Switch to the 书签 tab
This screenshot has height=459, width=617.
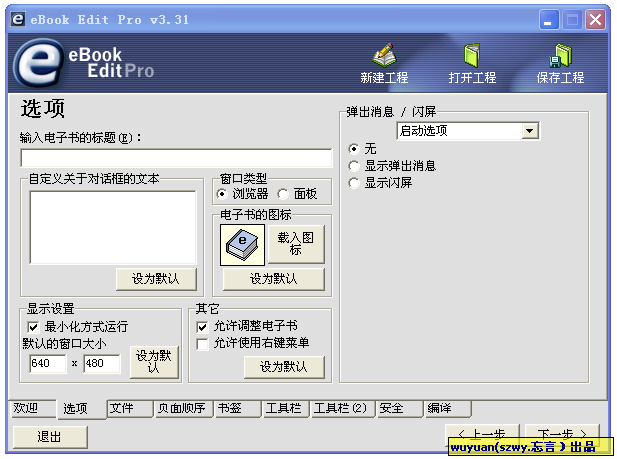click(238, 408)
